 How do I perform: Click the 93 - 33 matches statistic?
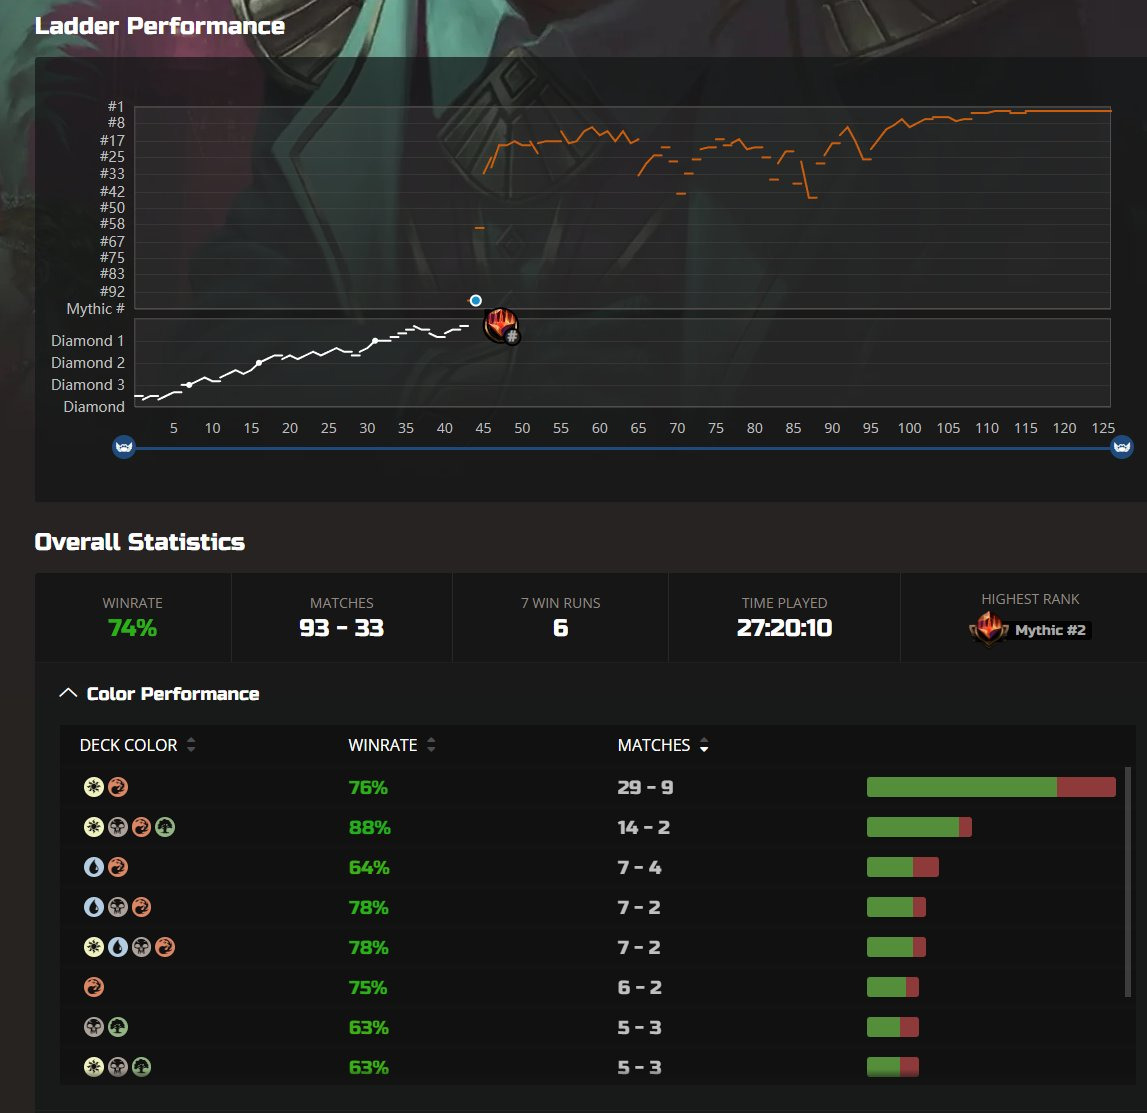[x=341, y=628]
